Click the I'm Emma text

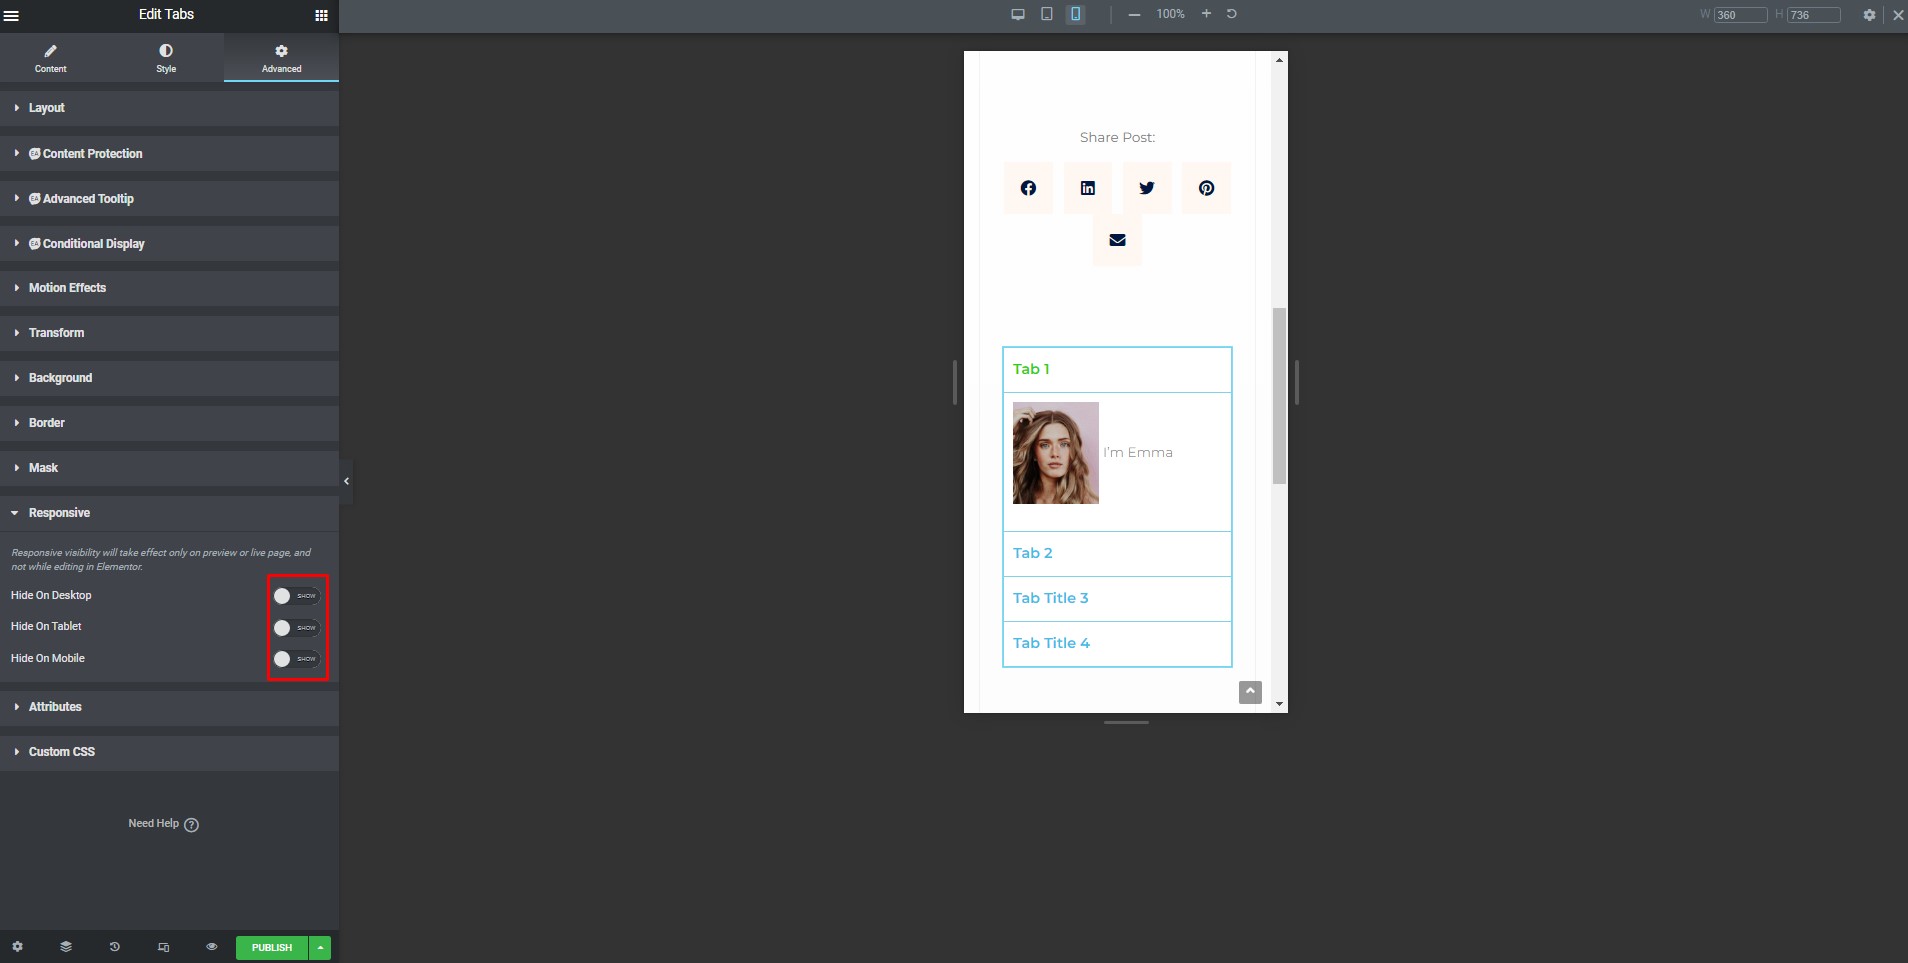tap(1138, 453)
